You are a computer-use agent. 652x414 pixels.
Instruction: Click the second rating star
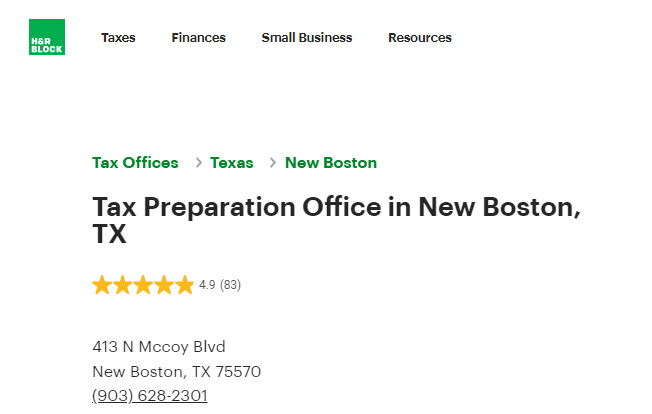123,285
